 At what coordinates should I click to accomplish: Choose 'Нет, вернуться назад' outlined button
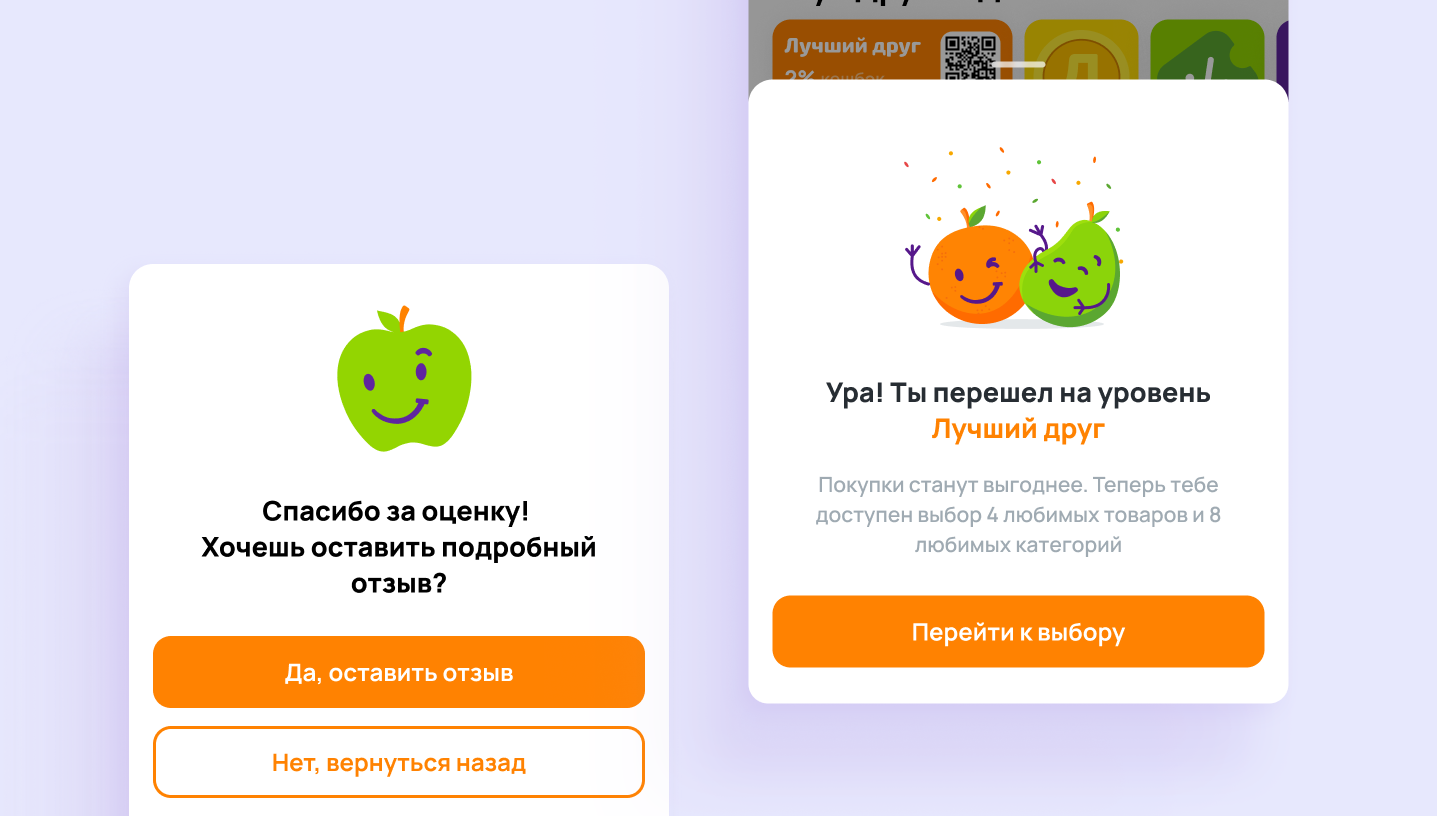[x=399, y=762]
